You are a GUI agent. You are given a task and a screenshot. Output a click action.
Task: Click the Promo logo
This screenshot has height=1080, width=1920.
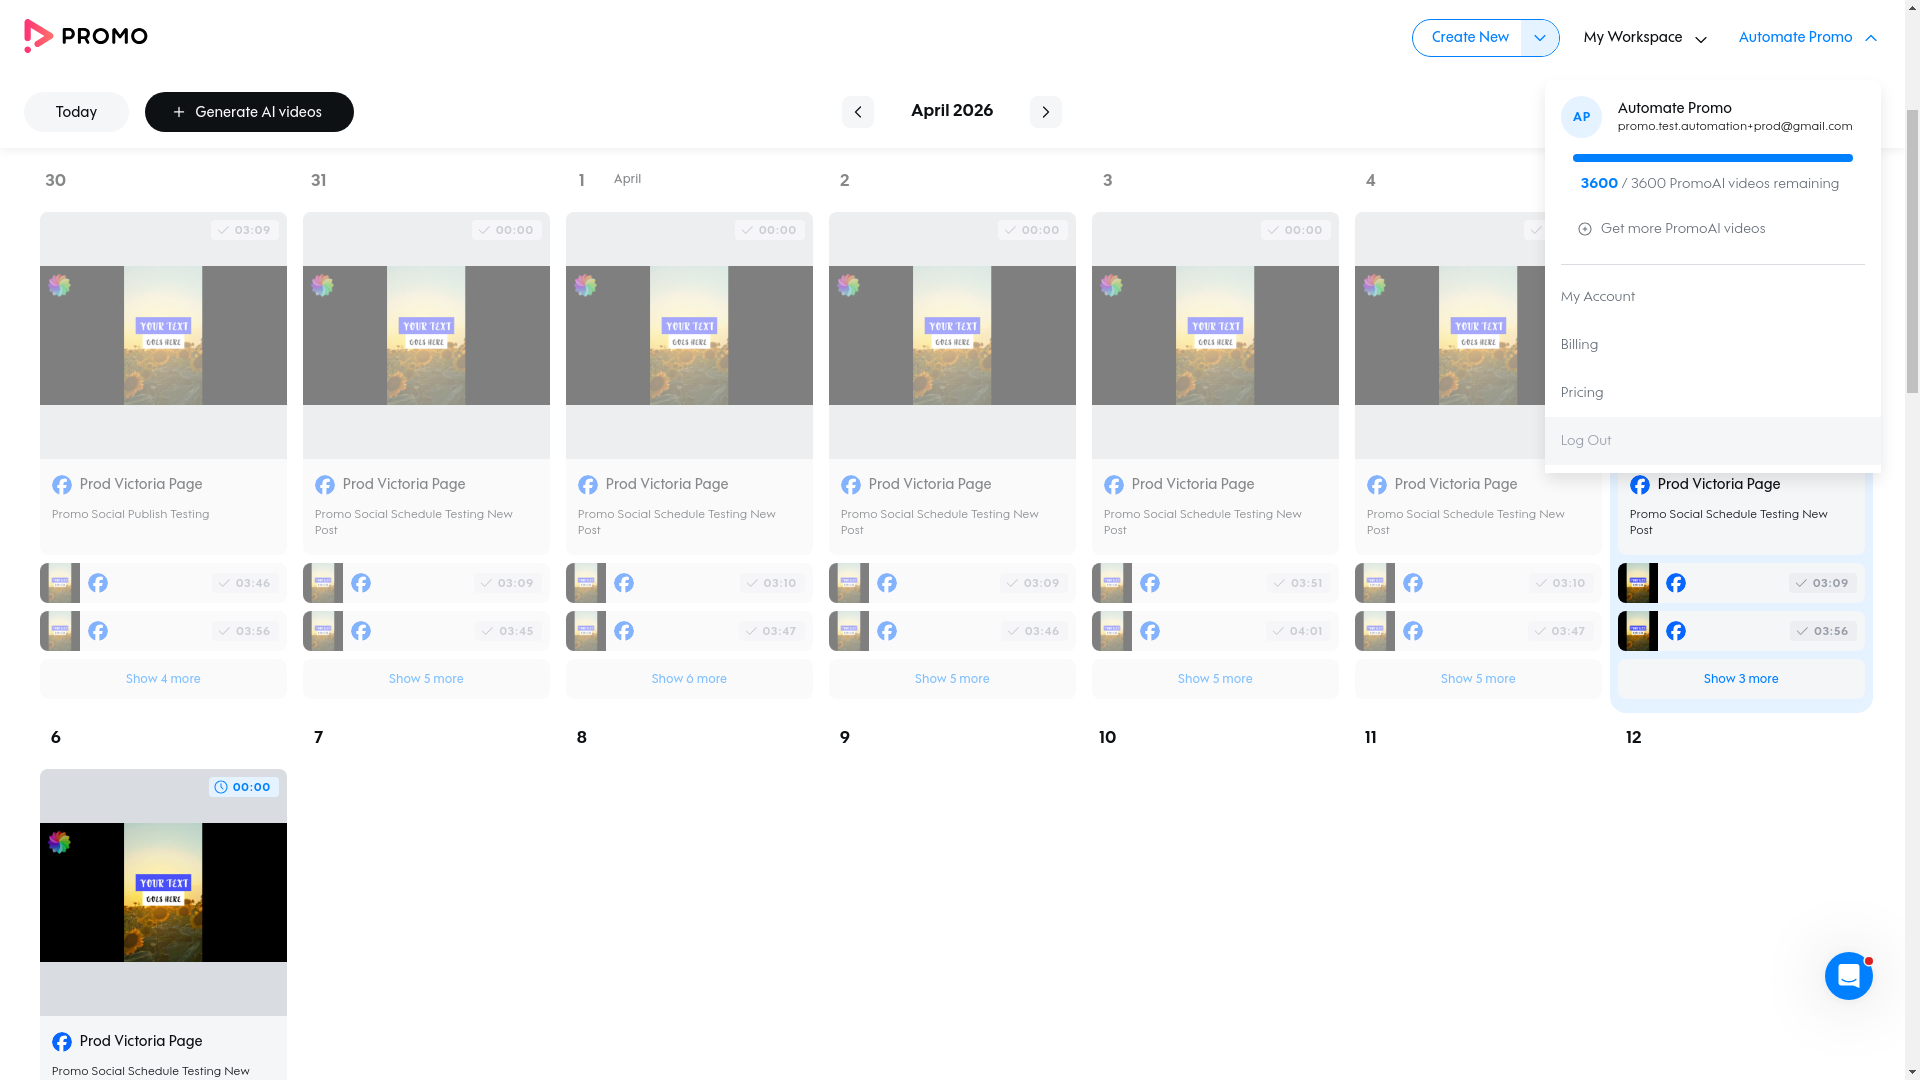tap(86, 36)
